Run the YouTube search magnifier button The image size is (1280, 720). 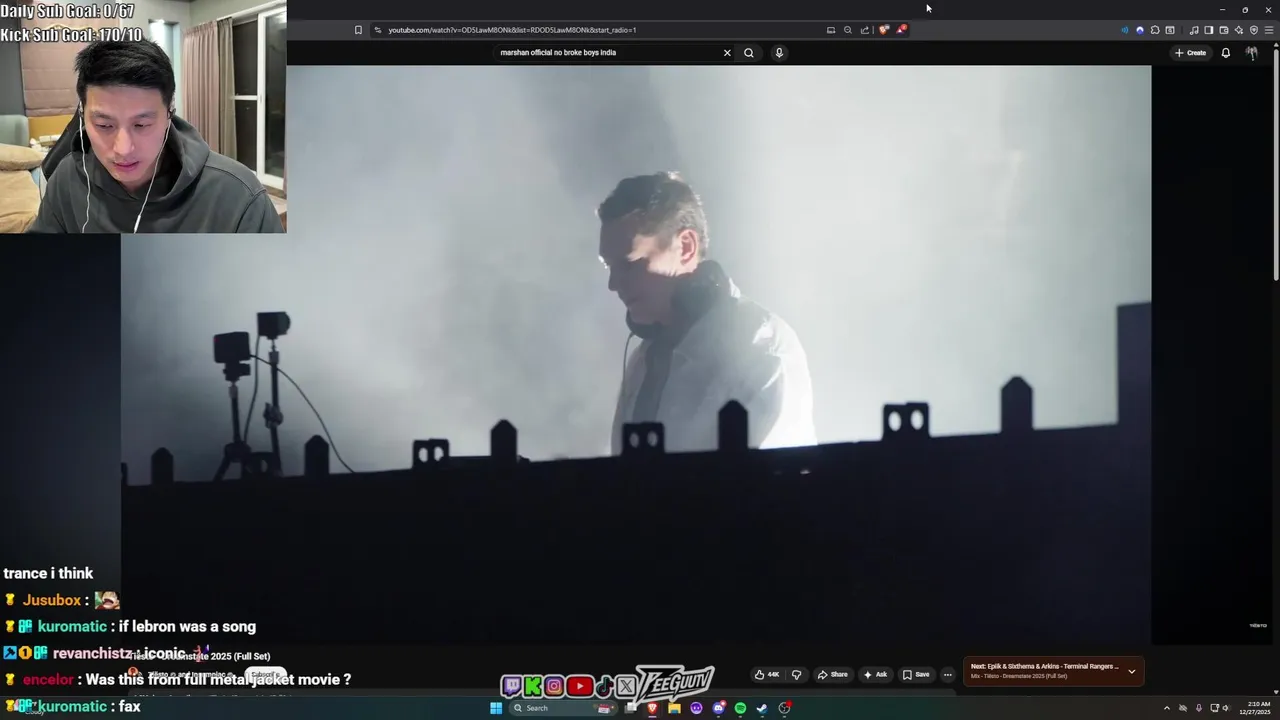coord(748,53)
